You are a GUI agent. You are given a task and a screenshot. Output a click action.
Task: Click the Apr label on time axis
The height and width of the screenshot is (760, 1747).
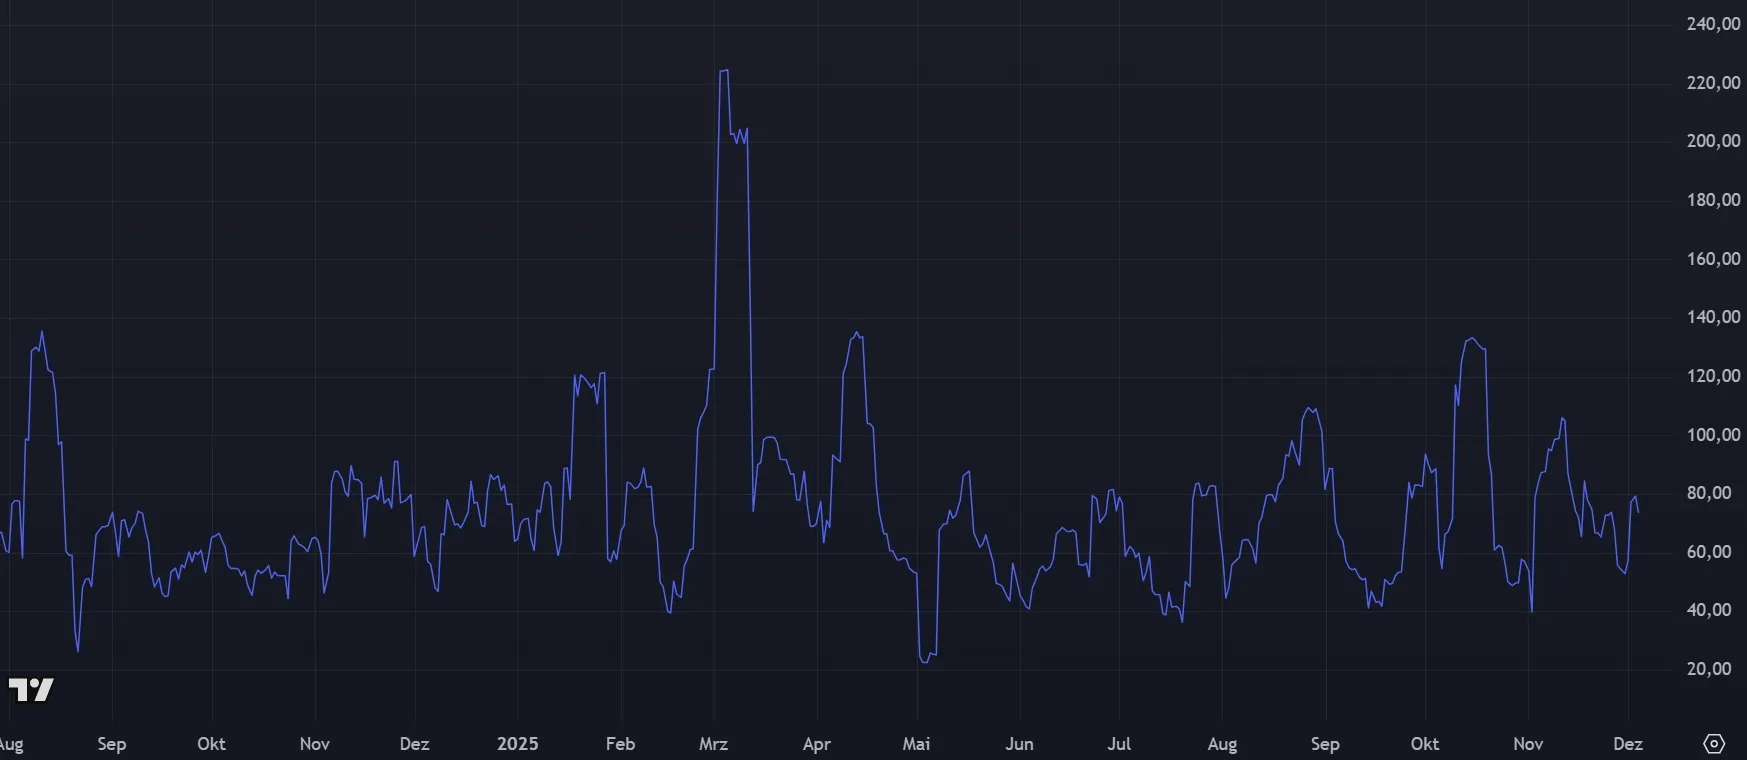(817, 744)
